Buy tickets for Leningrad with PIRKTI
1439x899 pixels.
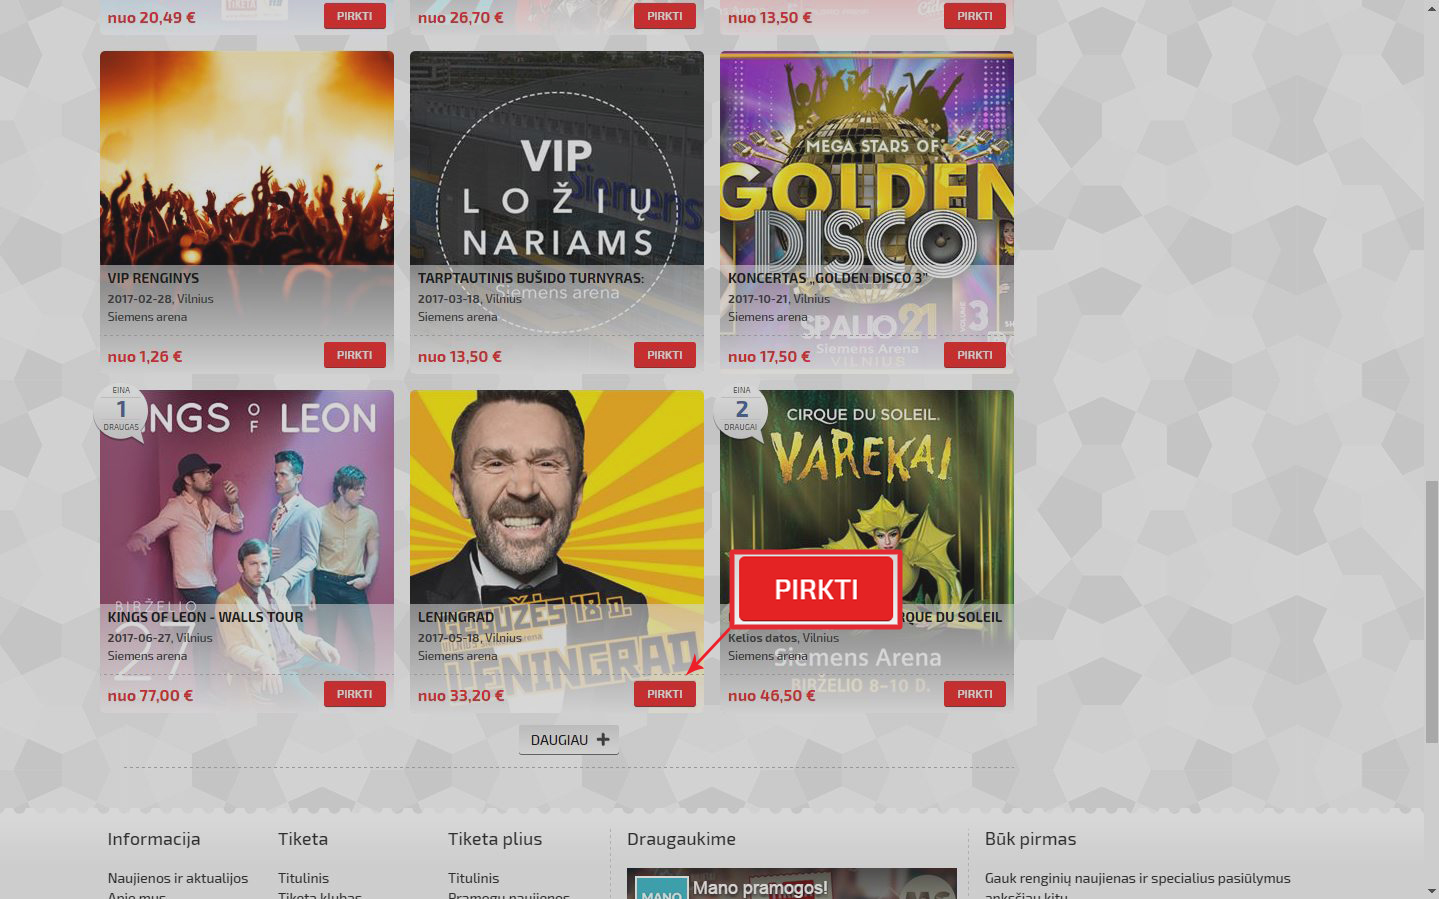pos(665,694)
